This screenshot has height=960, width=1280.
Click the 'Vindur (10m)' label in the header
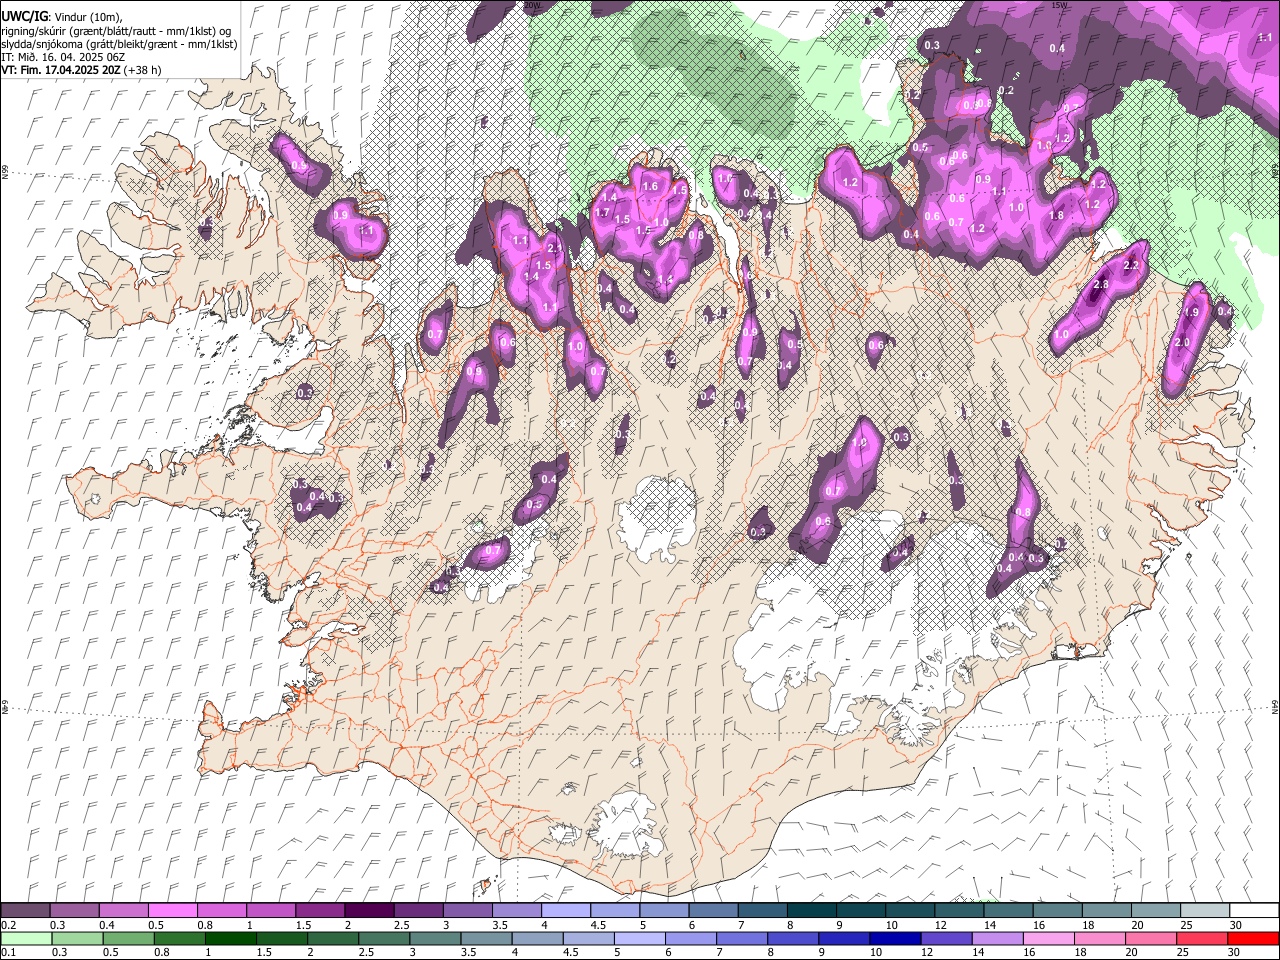pos(86,17)
